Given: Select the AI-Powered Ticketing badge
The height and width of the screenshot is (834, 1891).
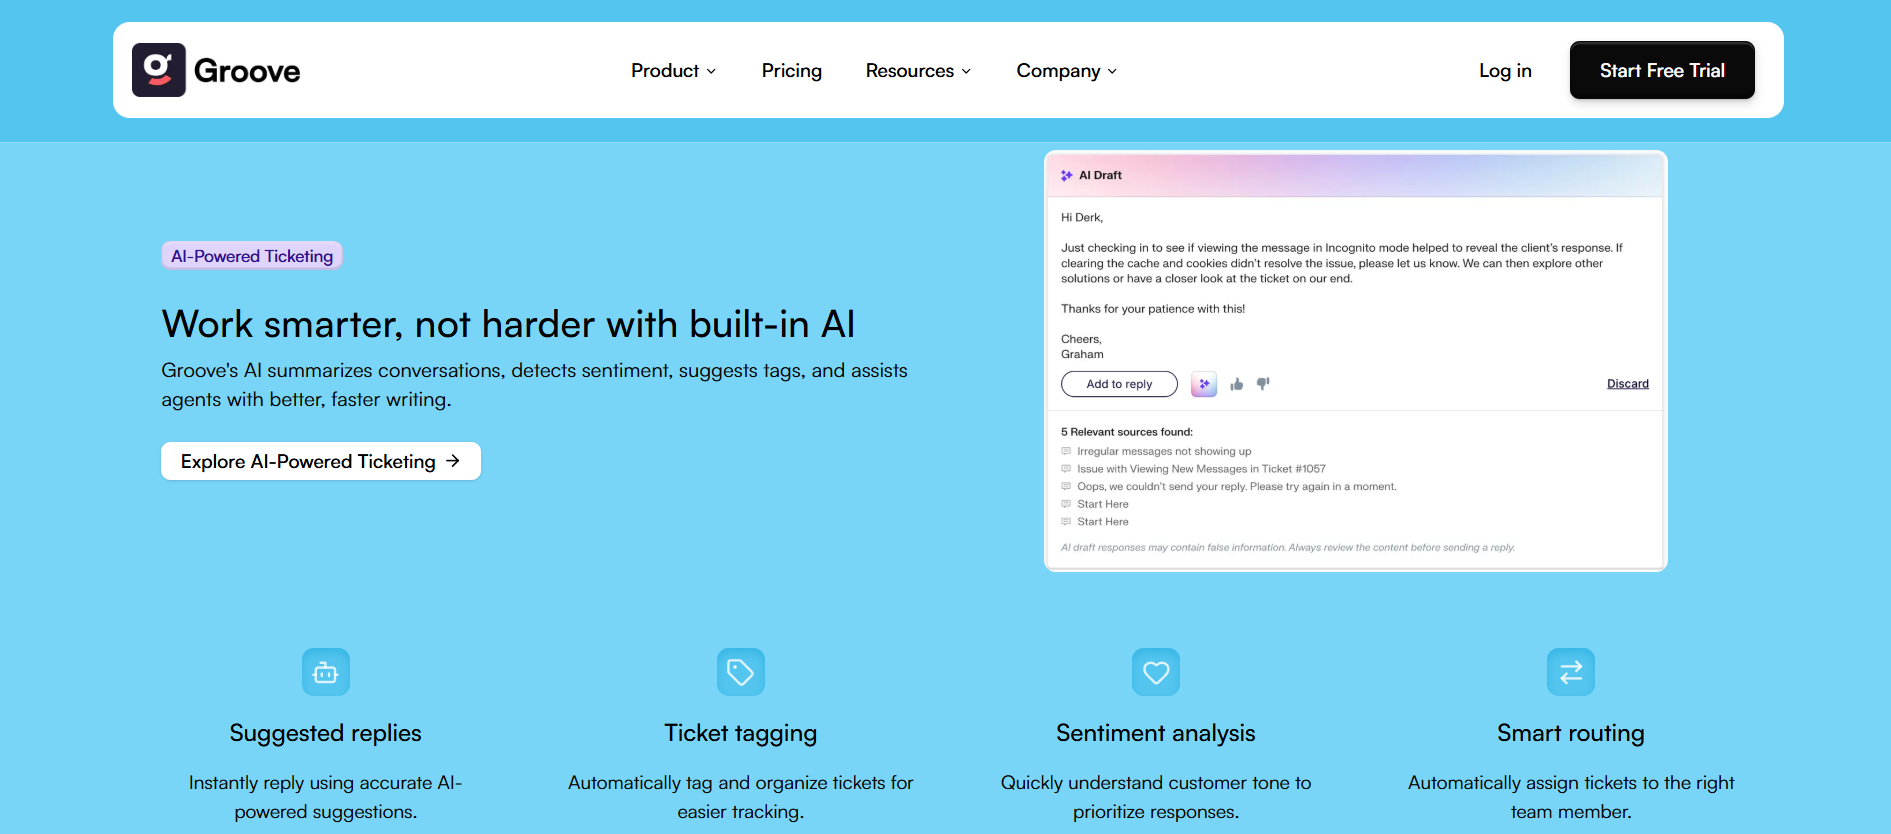Looking at the screenshot, I should (252, 256).
